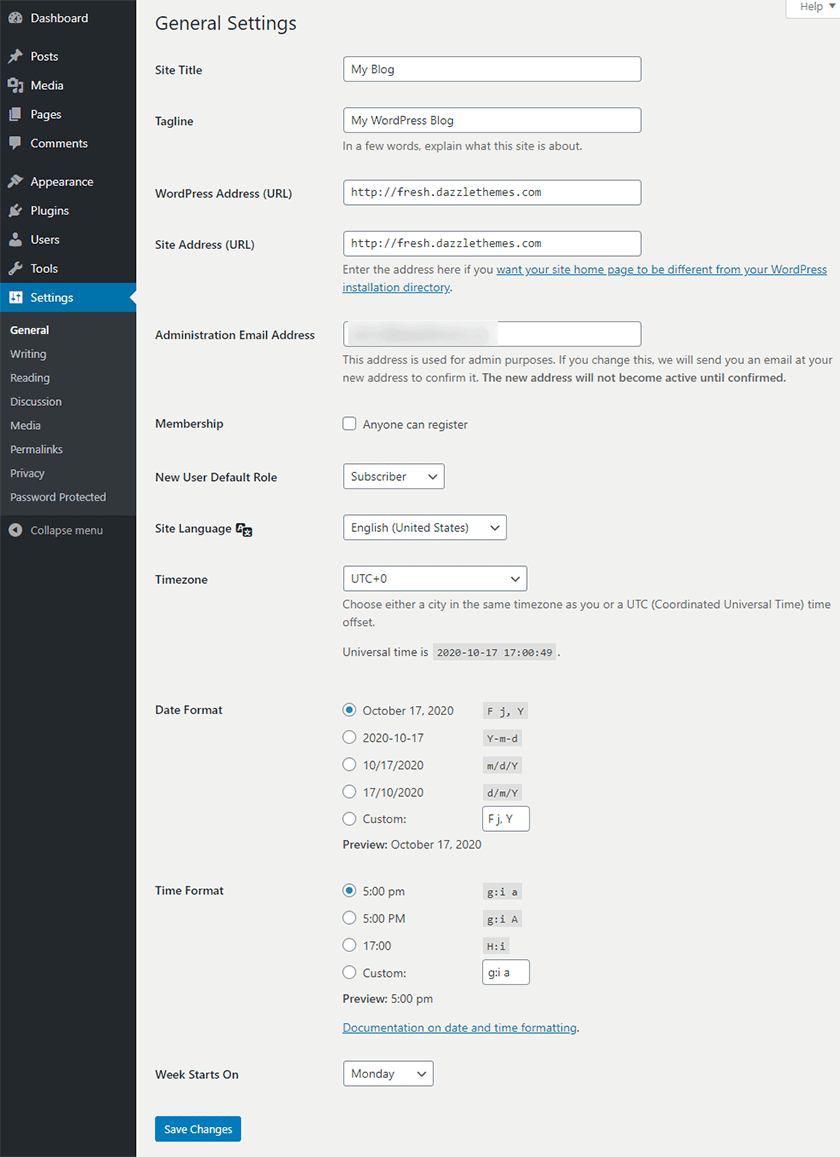Viewport: 840px width, 1157px height.
Task: Click the 'H:i' format code label
Action: [x=496, y=946]
